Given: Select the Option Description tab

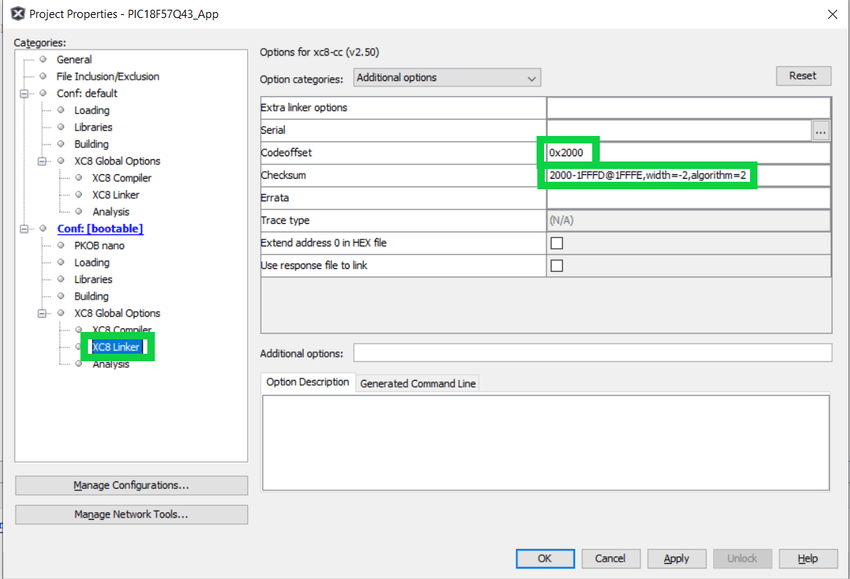Looking at the screenshot, I should pyautogui.click(x=308, y=382).
